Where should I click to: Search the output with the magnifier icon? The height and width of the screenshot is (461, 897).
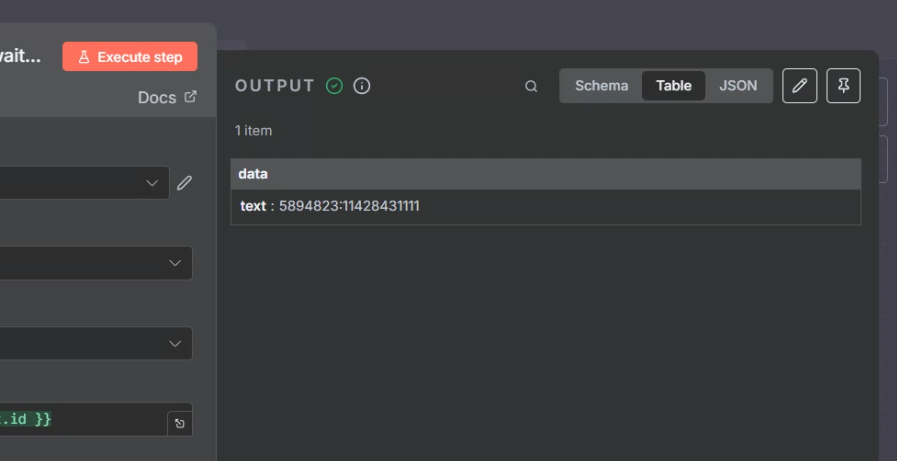tap(531, 86)
